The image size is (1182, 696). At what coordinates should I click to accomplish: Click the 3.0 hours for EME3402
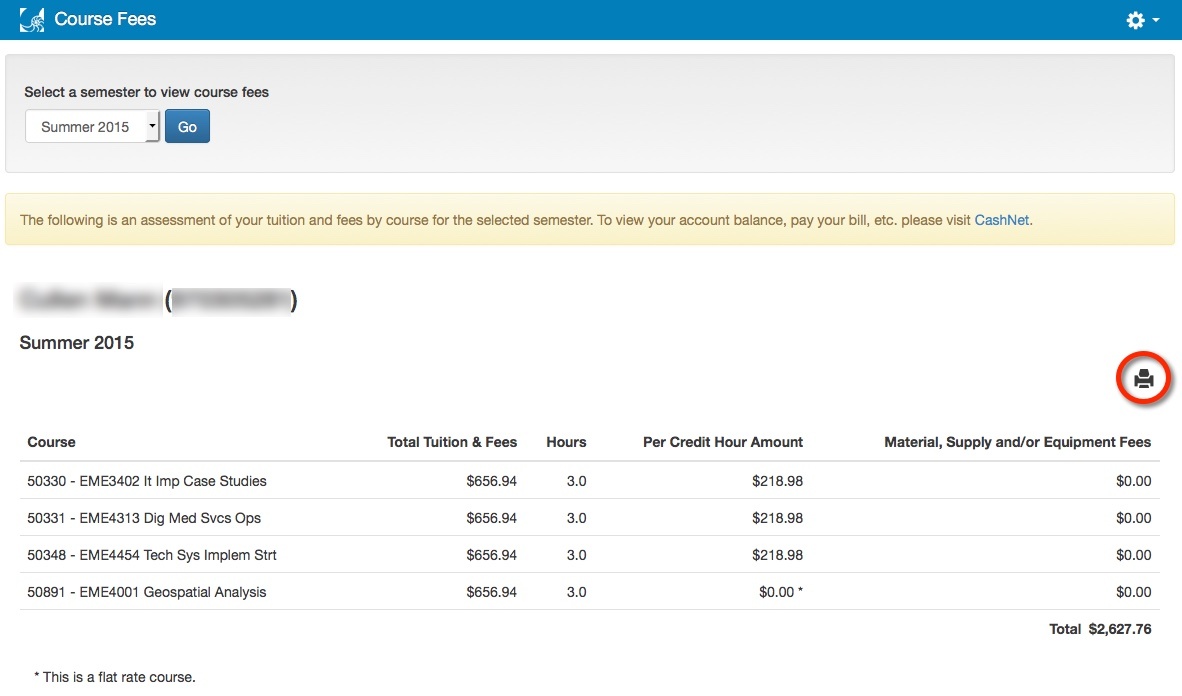pyautogui.click(x=577, y=481)
